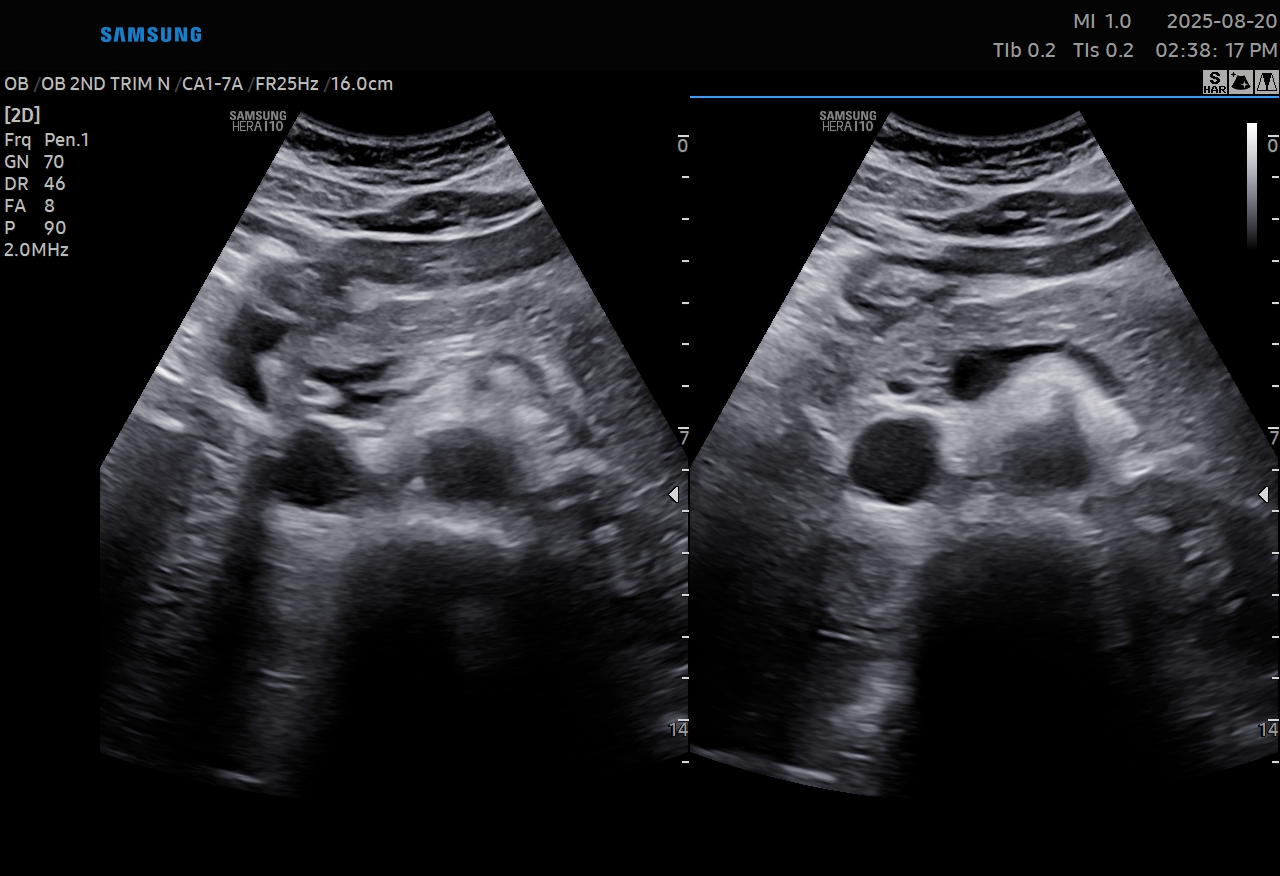Select the CA1-7A probe label
Screen dimensions: 1280x876
pos(211,84)
